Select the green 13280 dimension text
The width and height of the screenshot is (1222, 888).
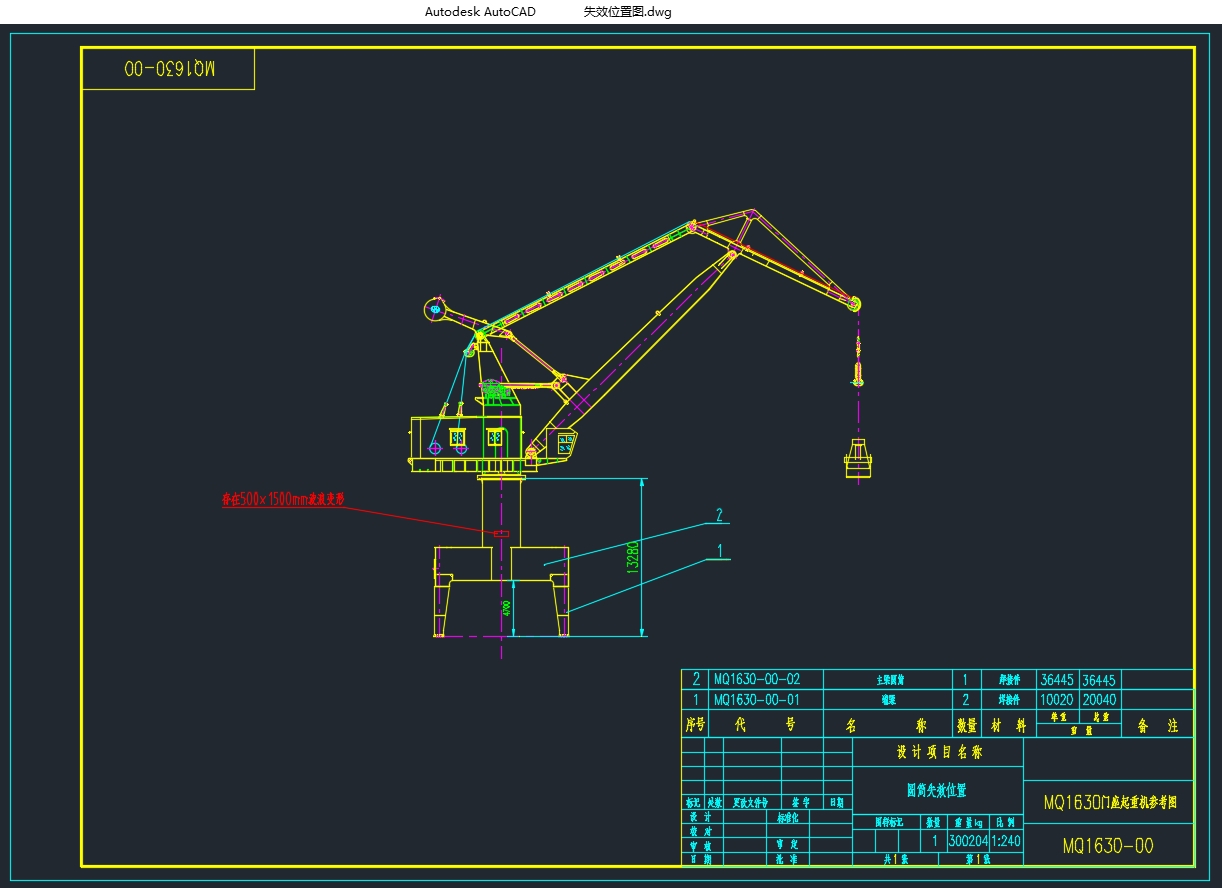[x=632, y=557]
